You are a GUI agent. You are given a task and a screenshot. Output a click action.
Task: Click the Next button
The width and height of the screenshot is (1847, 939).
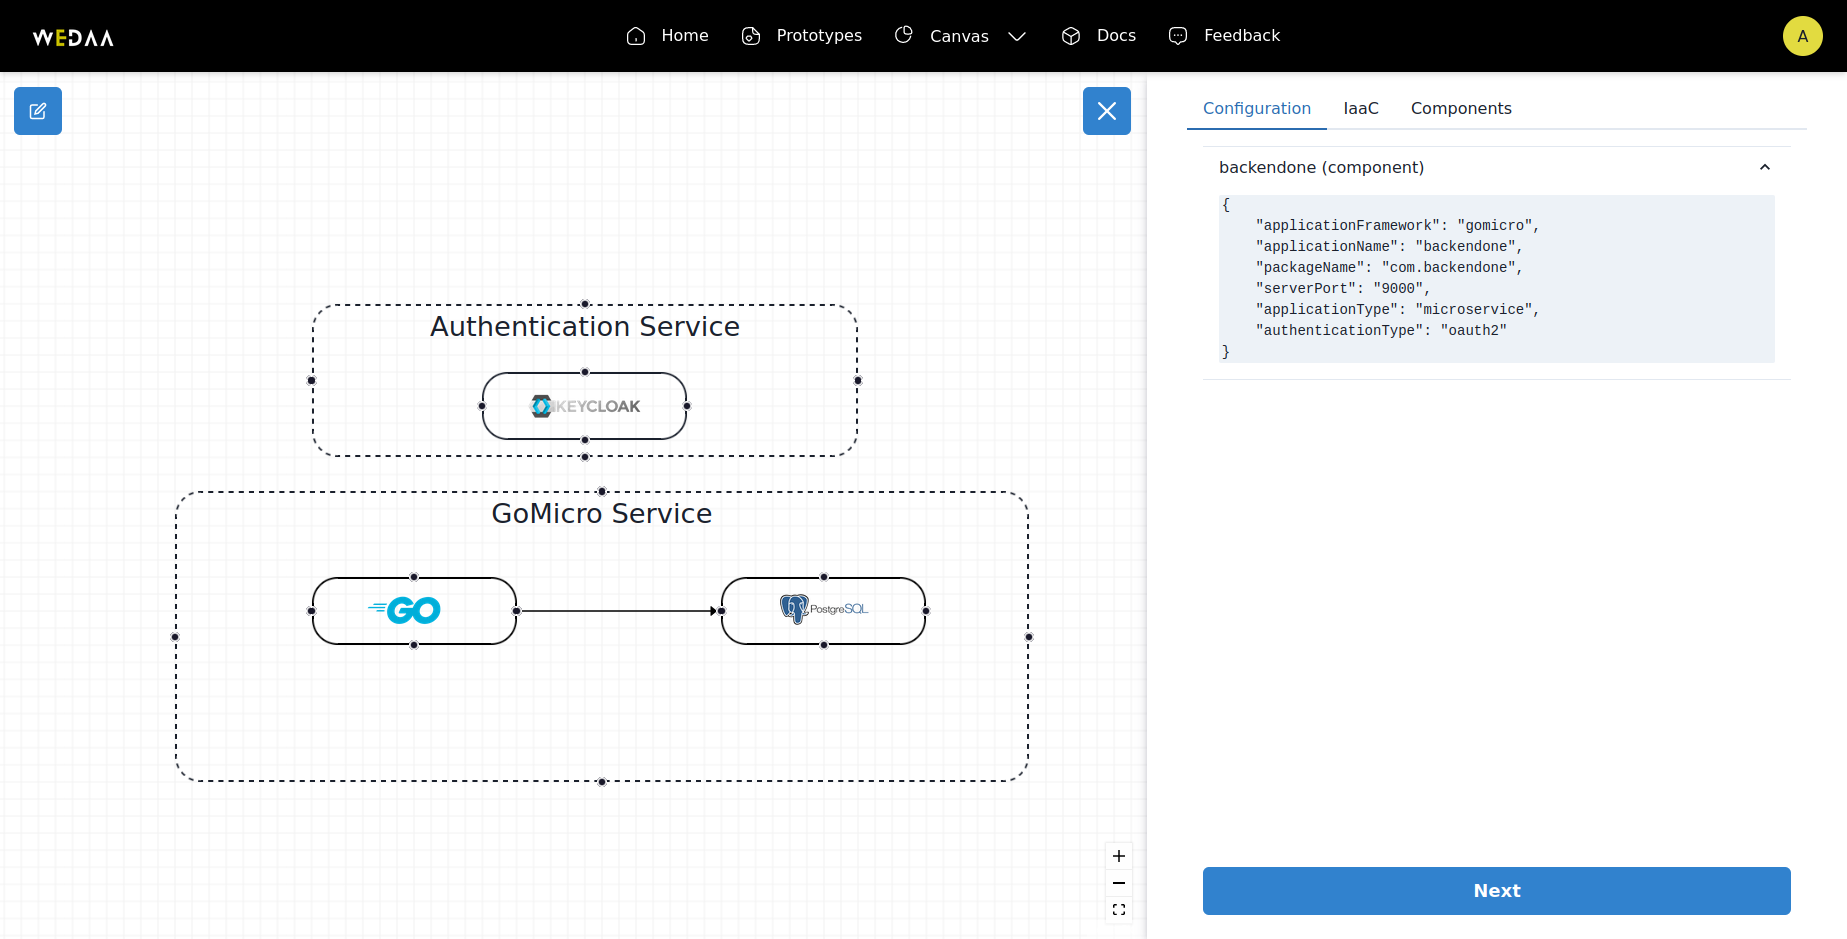click(1496, 891)
